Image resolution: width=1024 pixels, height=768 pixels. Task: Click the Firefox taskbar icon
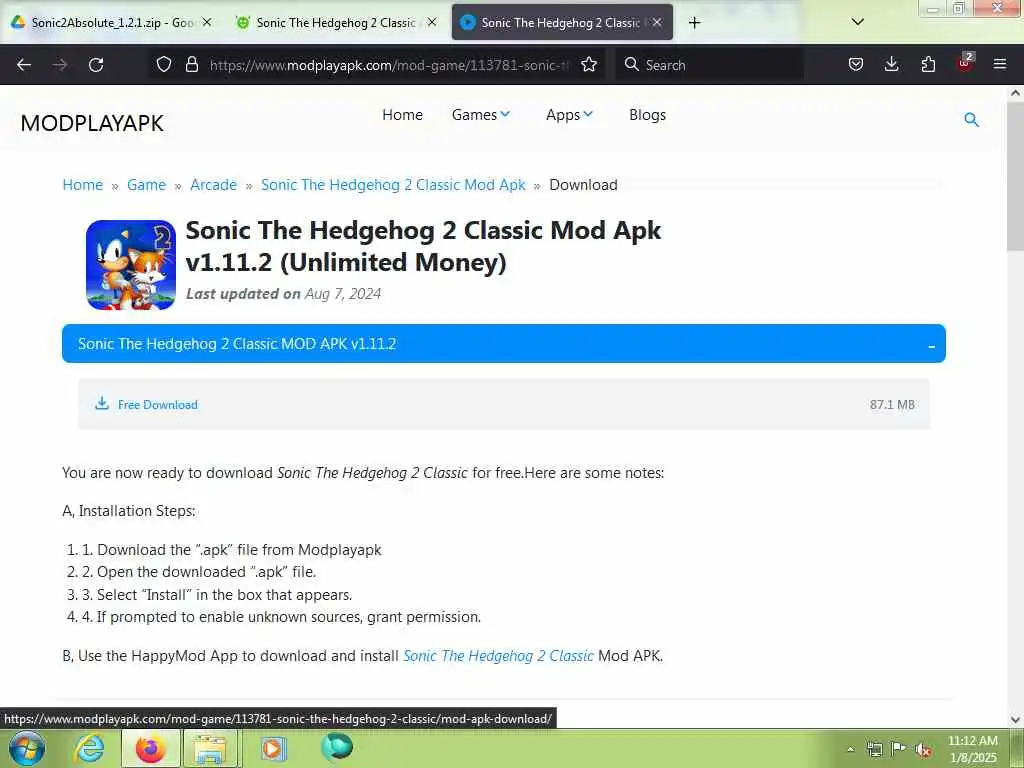(150, 749)
